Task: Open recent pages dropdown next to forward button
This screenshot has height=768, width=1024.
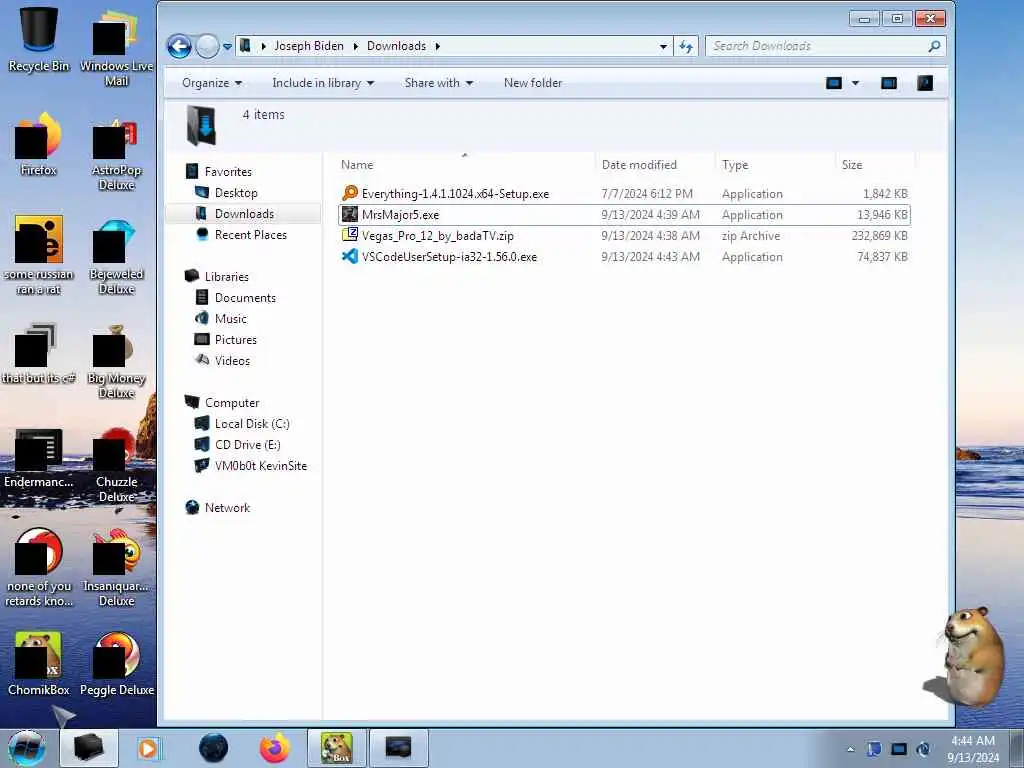Action: click(227, 46)
